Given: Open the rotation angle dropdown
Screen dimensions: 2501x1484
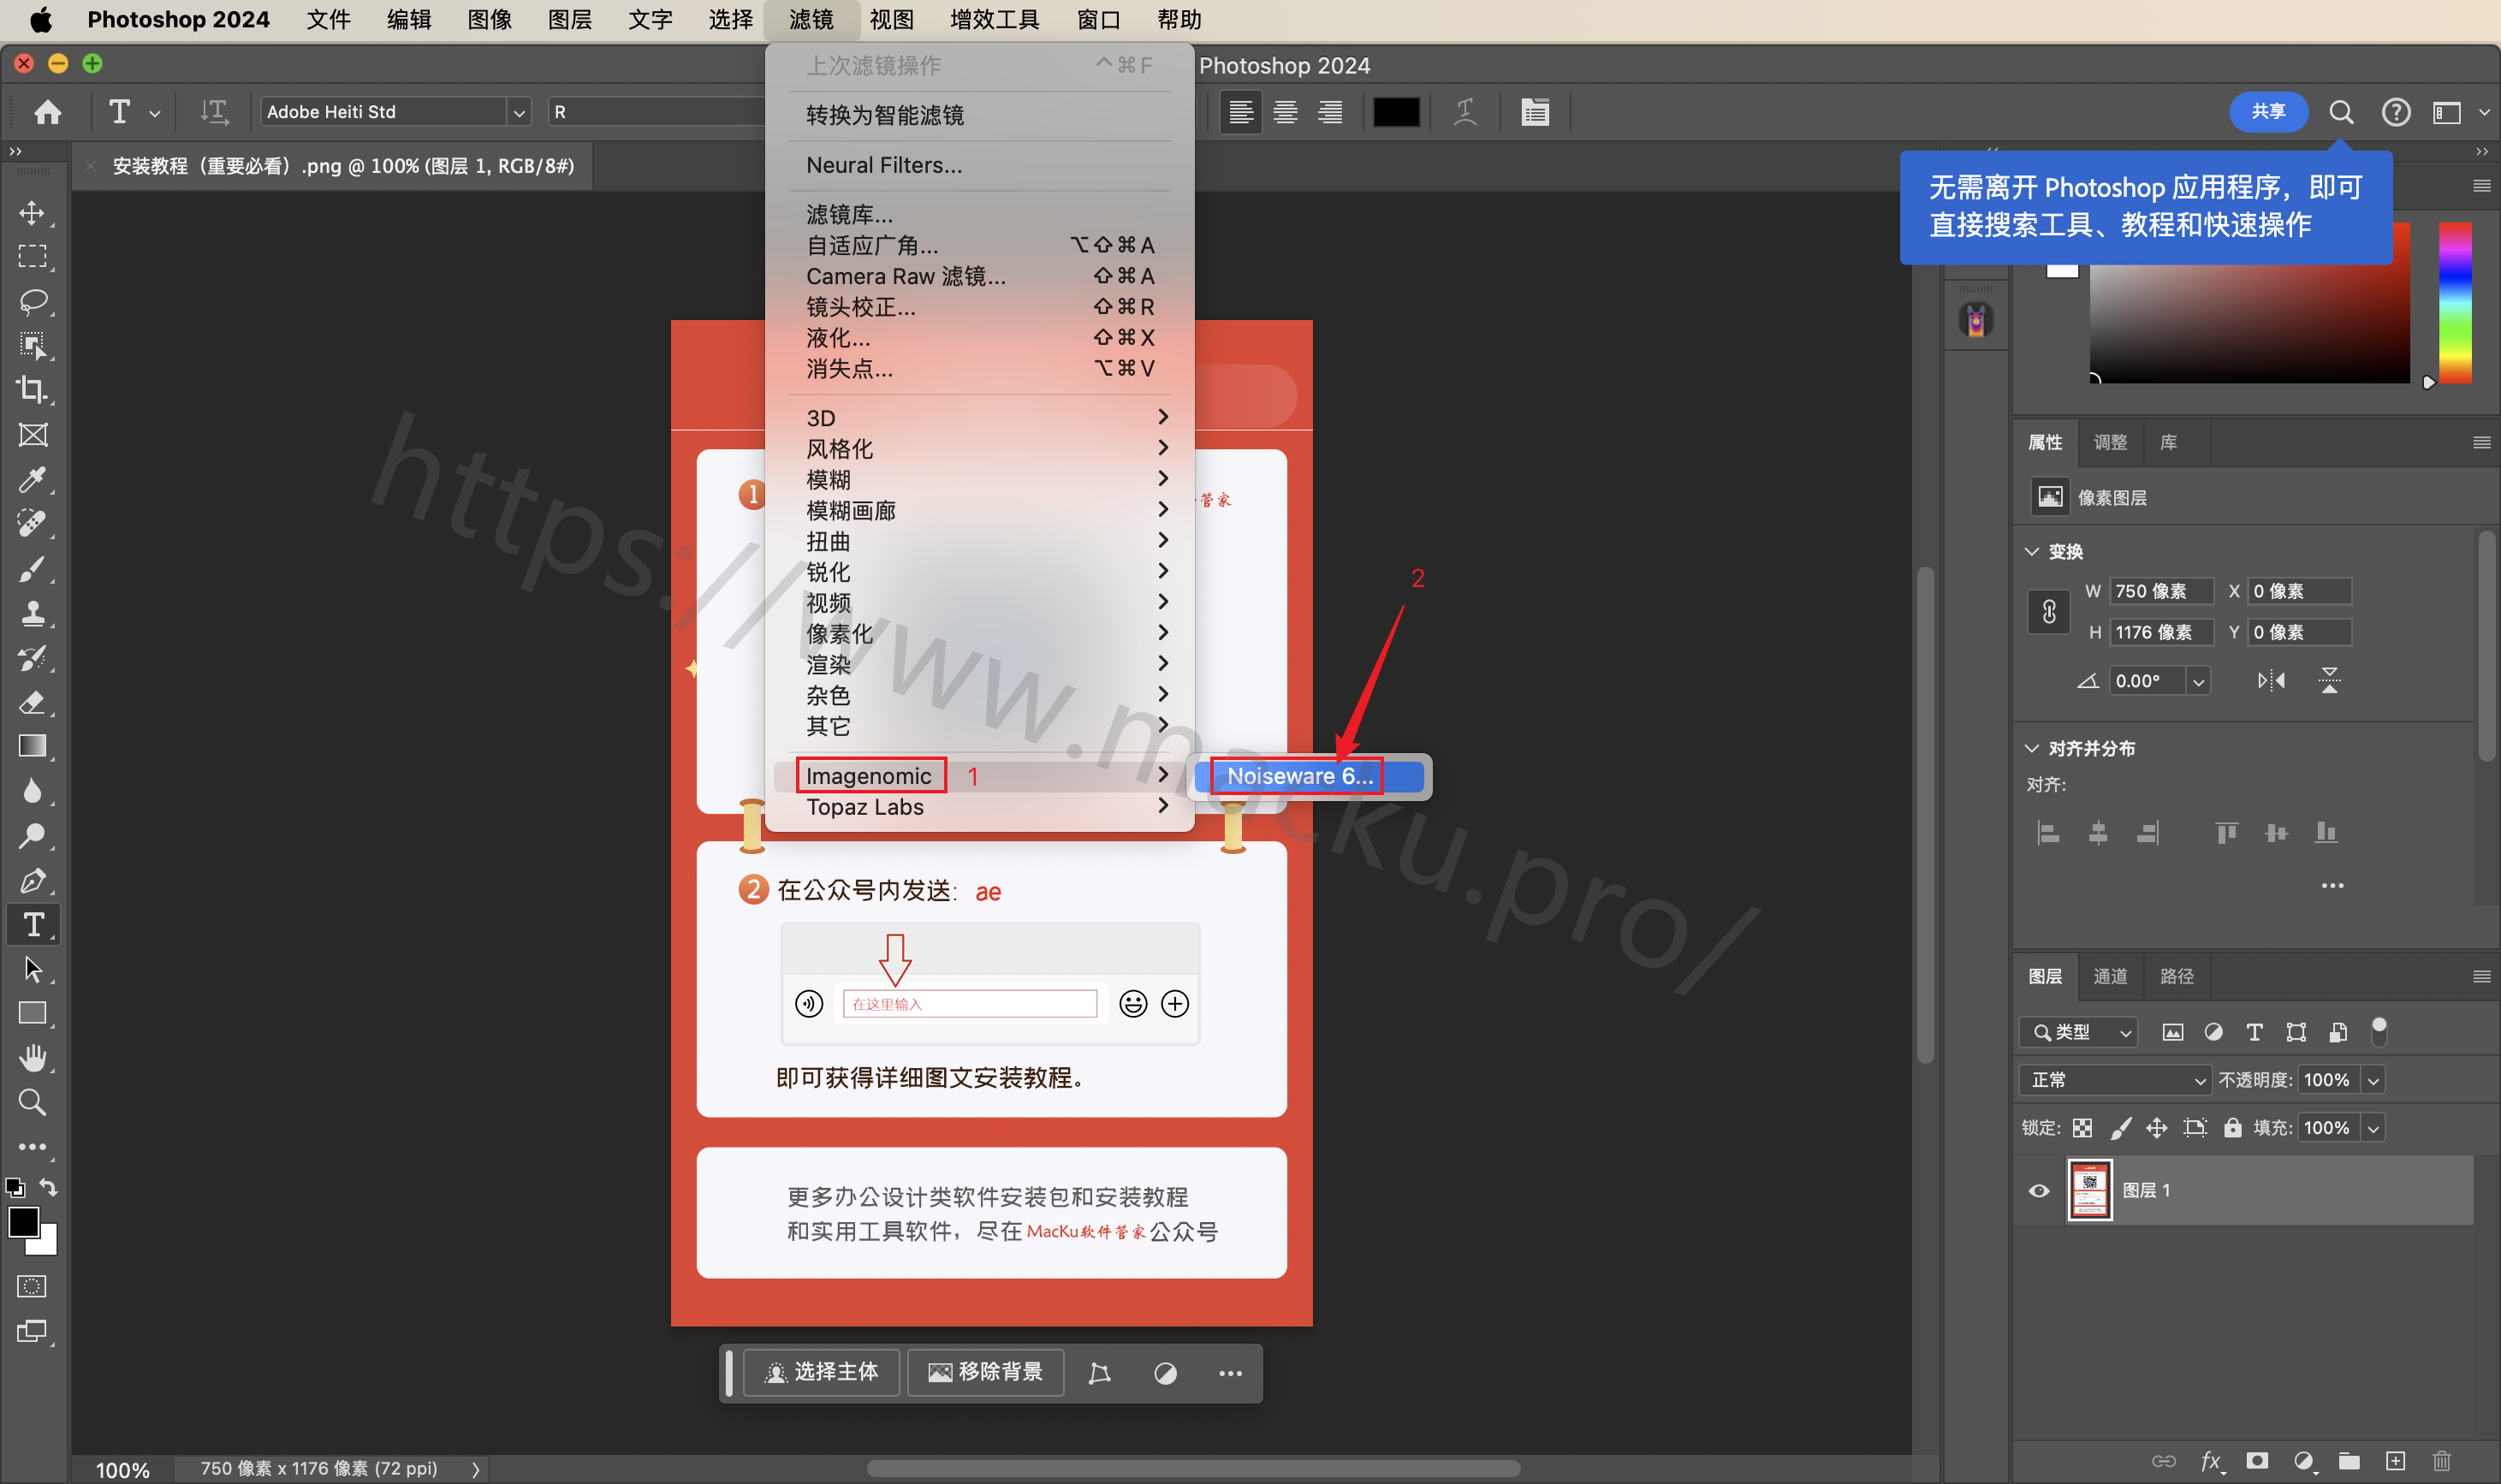Looking at the screenshot, I should [x=2197, y=681].
